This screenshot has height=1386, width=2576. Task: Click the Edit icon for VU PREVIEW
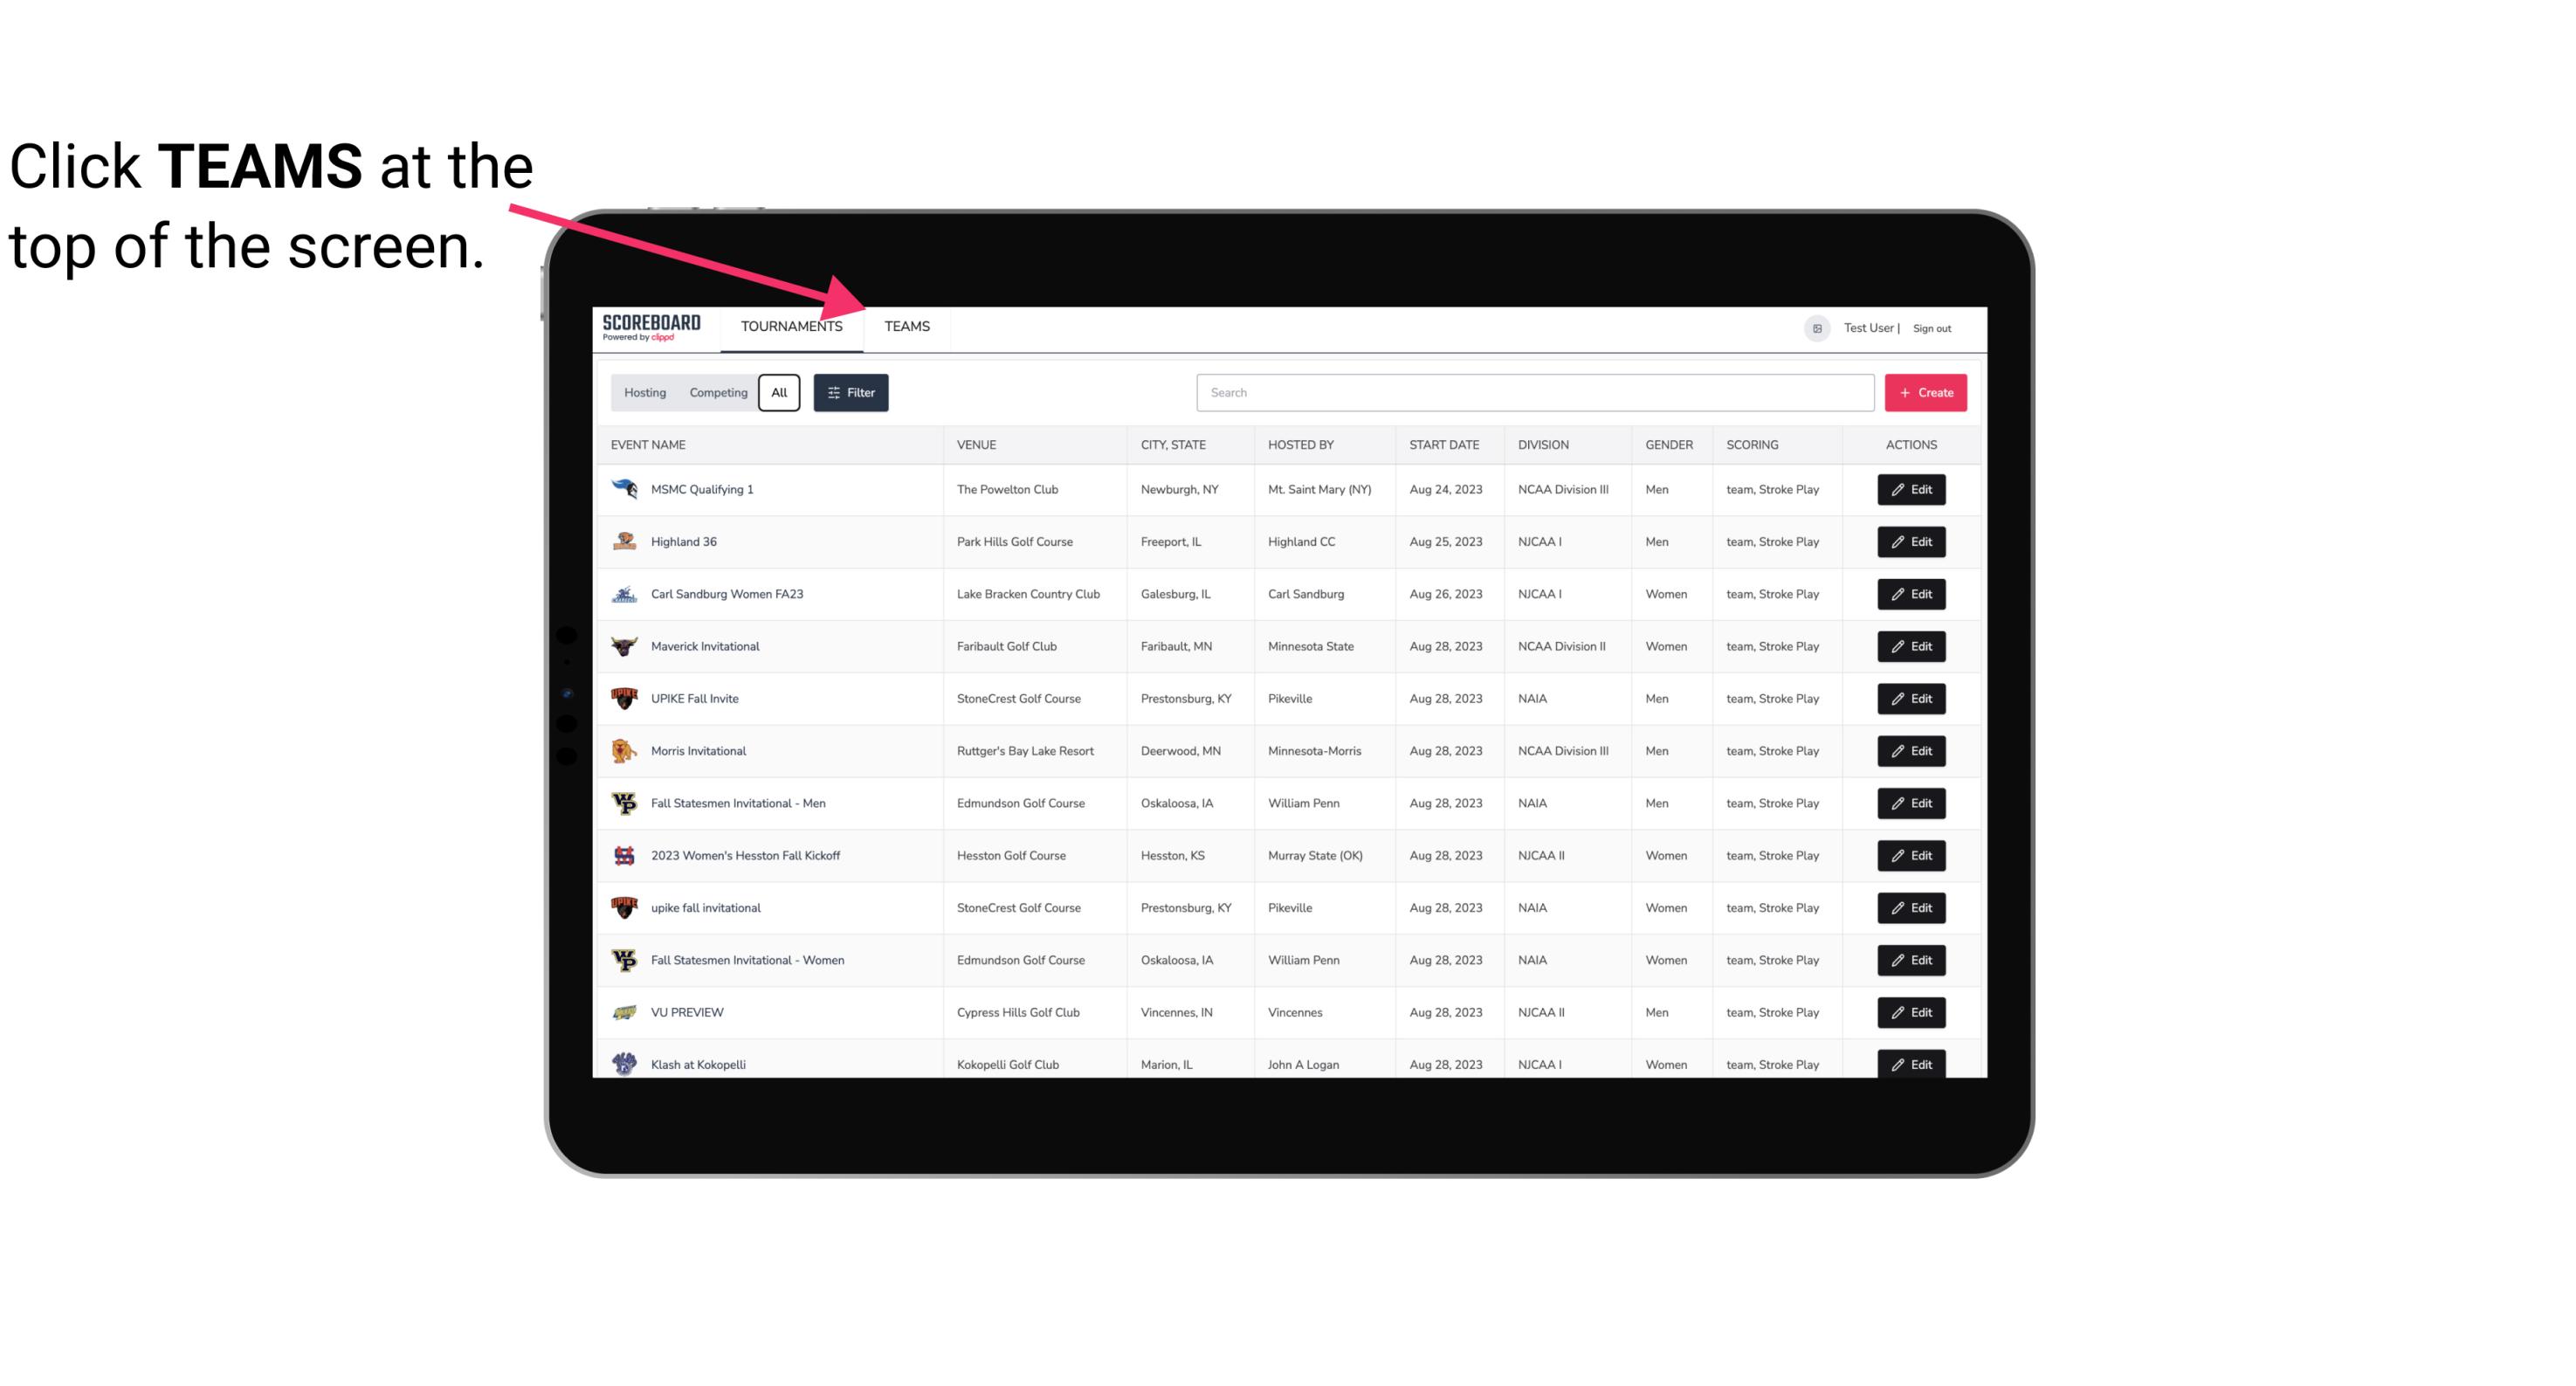pyautogui.click(x=1912, y=1012)
